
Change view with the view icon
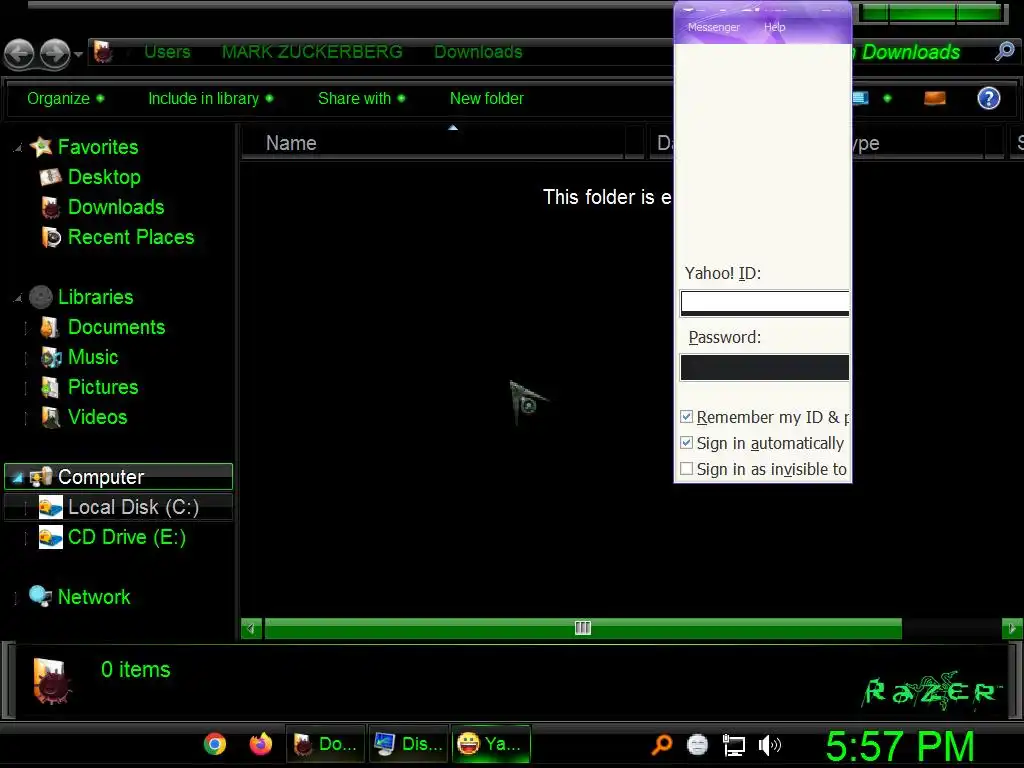pyautogui.click(x=861, y=99)
